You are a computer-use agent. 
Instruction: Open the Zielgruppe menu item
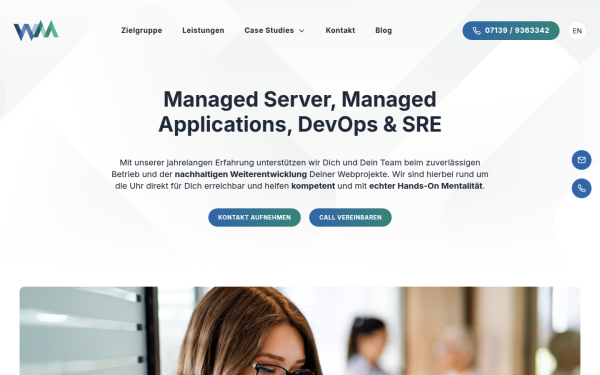(x=142, y=30)
